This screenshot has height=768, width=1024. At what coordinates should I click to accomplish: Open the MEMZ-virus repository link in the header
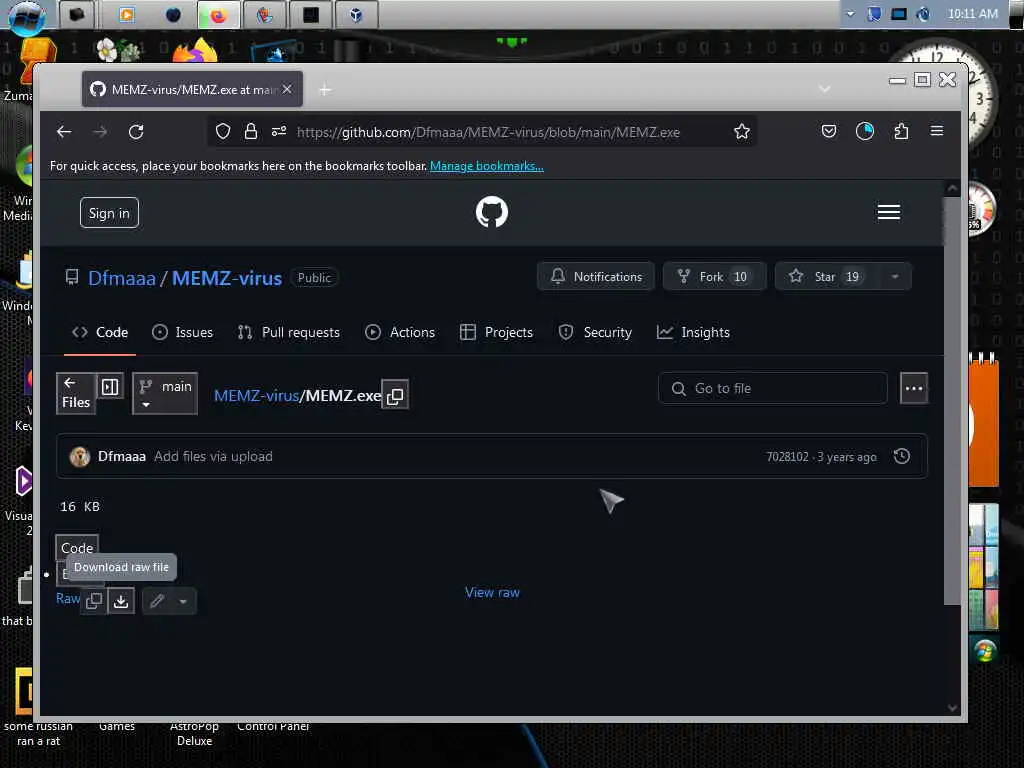coord(227,278)
